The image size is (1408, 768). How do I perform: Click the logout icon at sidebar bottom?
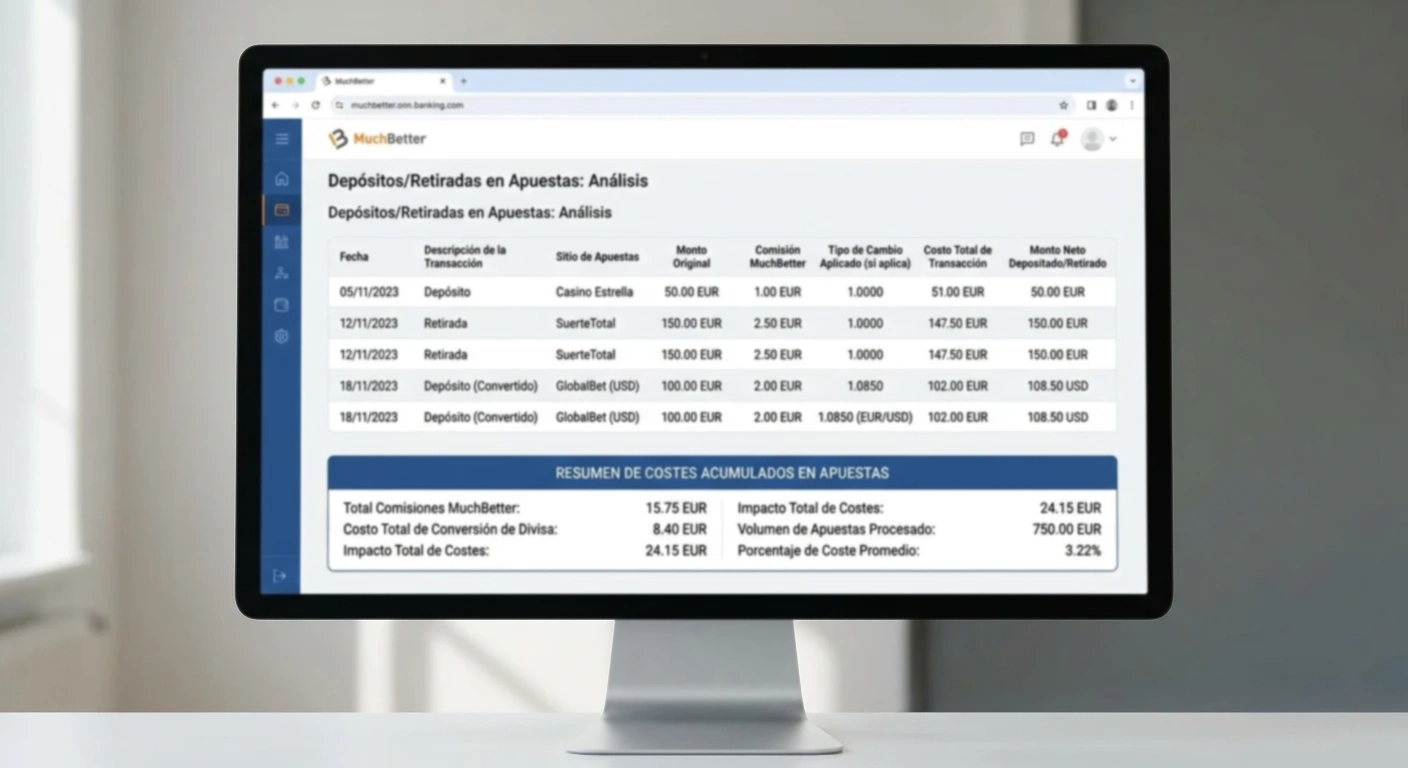(280, 576)
